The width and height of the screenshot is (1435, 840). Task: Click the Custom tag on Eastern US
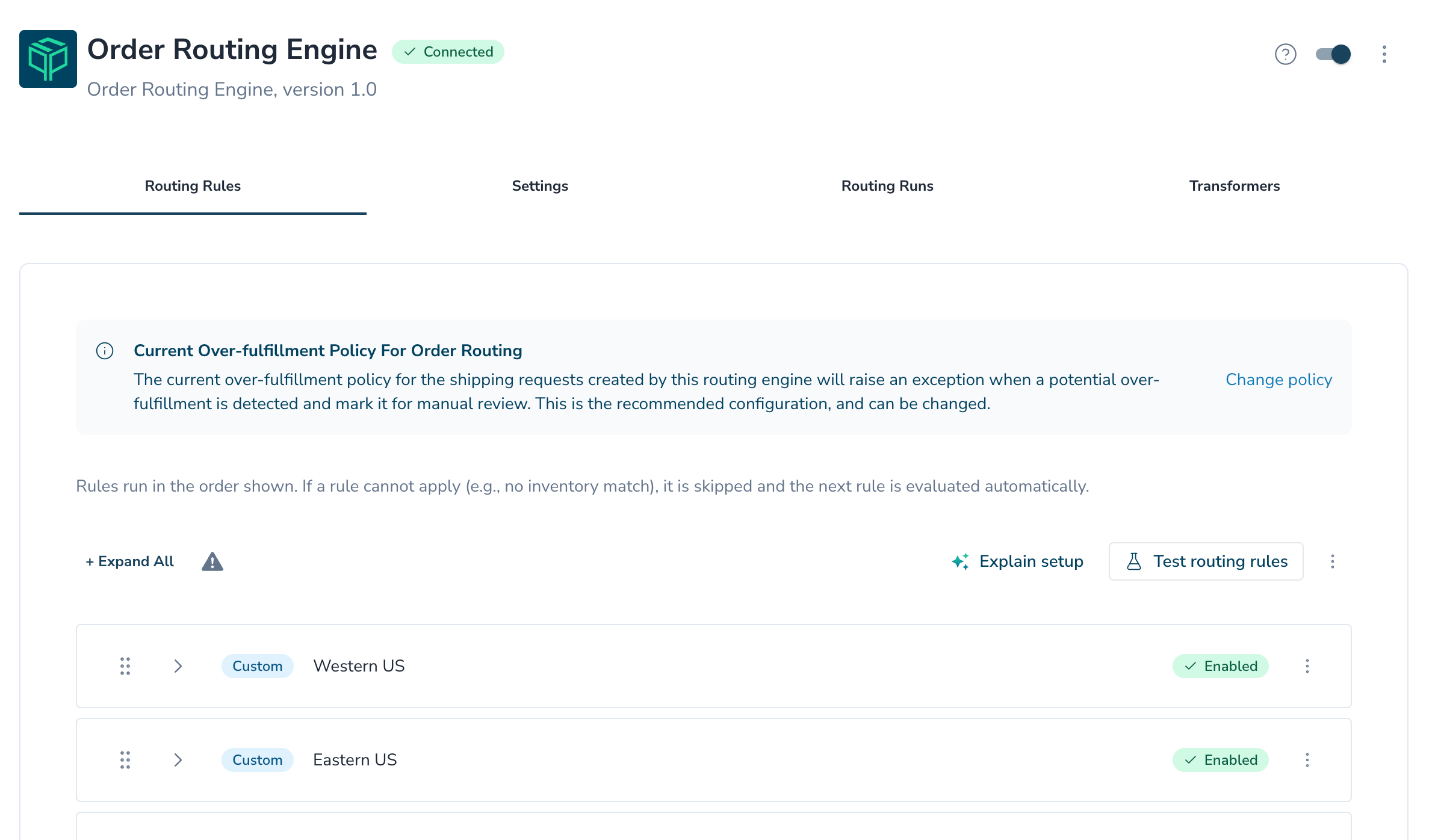(x=258, y=760)
